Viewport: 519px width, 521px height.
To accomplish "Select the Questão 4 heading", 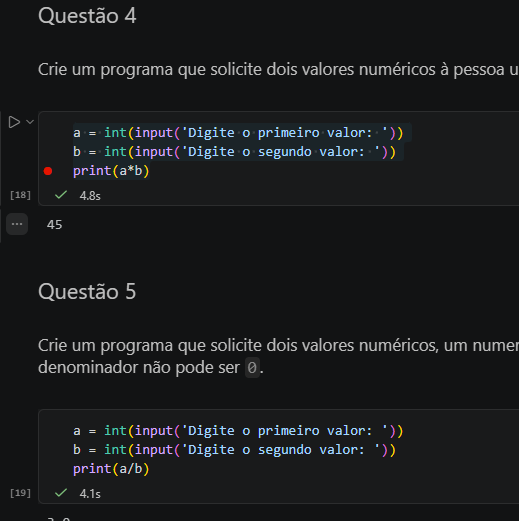I will click(x=87, y=16).
